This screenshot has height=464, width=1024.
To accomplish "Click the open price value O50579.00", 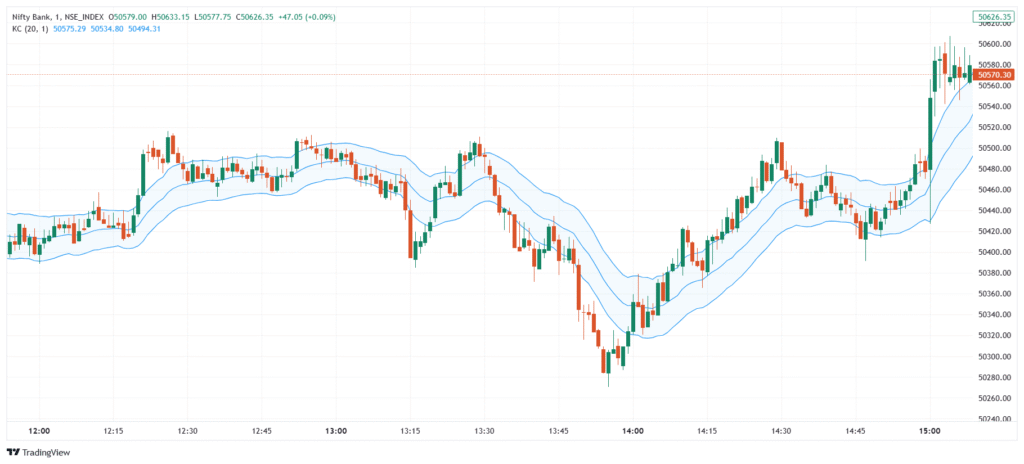I will 127,17.
